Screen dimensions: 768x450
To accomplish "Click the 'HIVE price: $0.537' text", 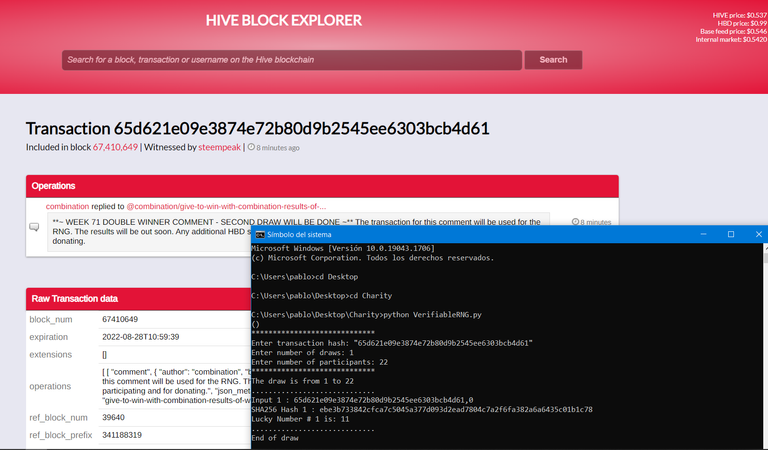I will [x=740, y=16].
